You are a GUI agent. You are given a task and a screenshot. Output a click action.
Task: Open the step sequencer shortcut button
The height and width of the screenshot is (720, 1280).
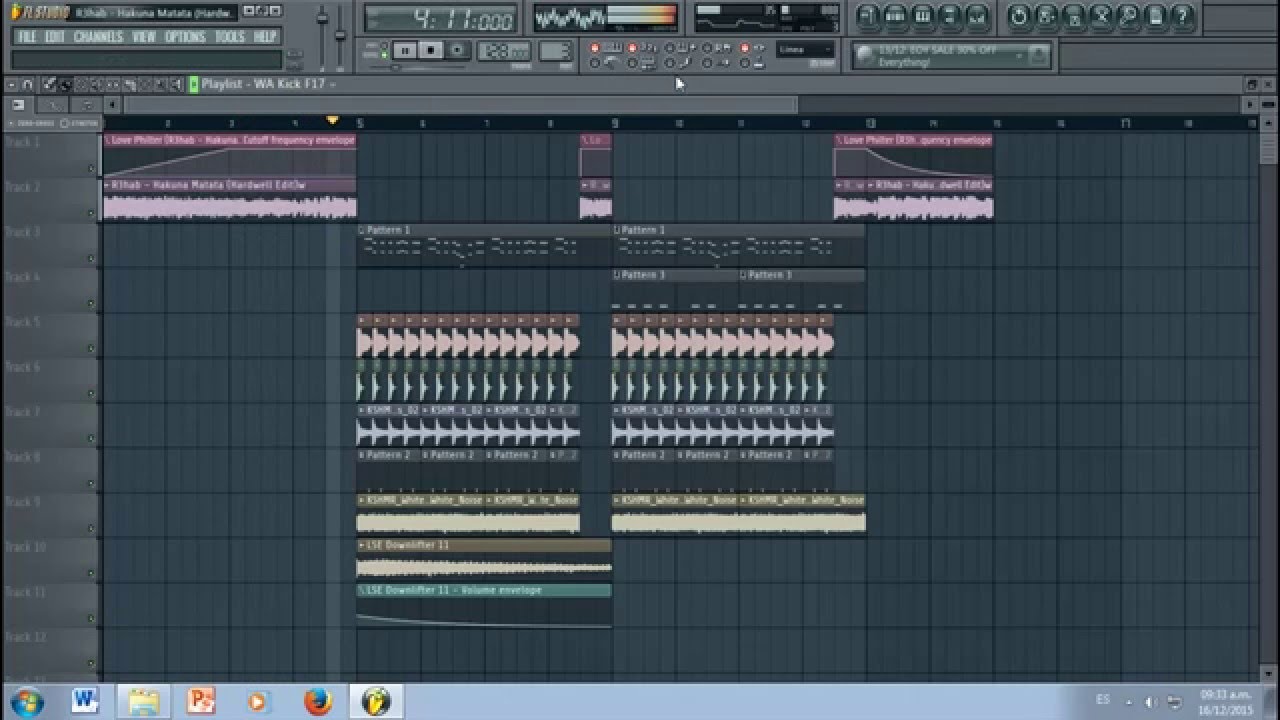(x=895, y=15)
